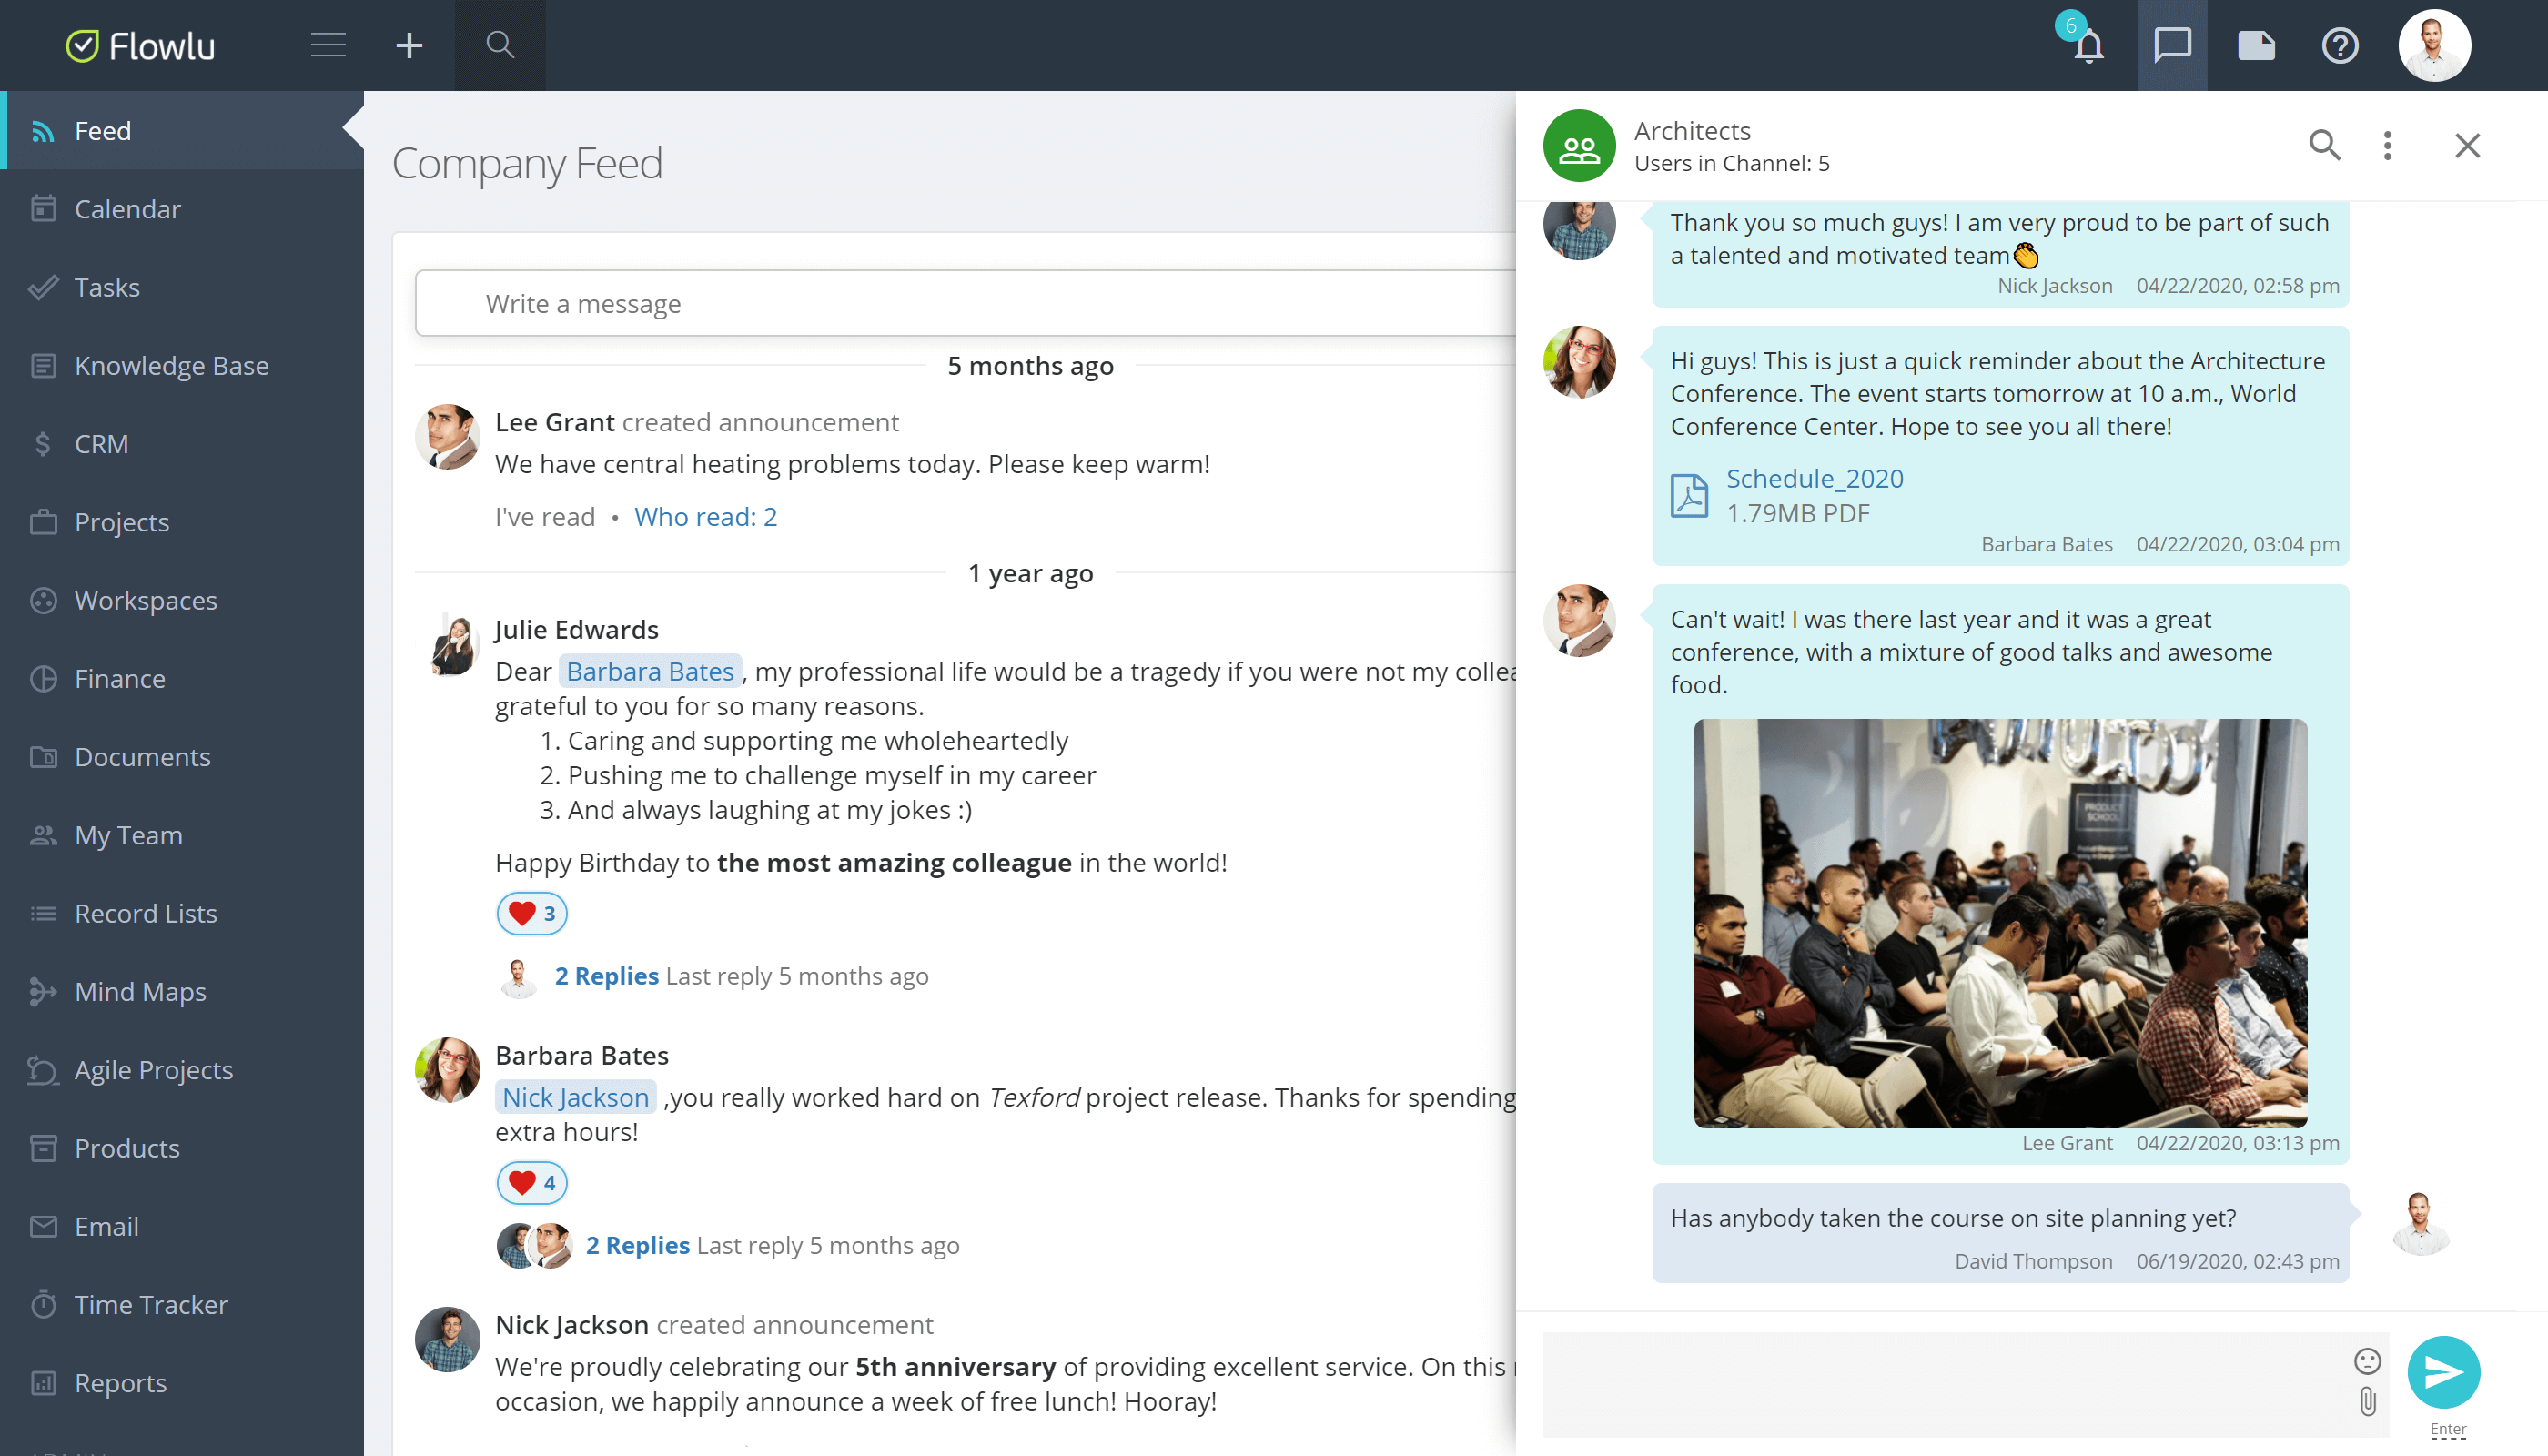Viewport: 2548px width, 1456px height.
Task: Attach a file using the paperclip
Action: click(x=2368, y=1402)
